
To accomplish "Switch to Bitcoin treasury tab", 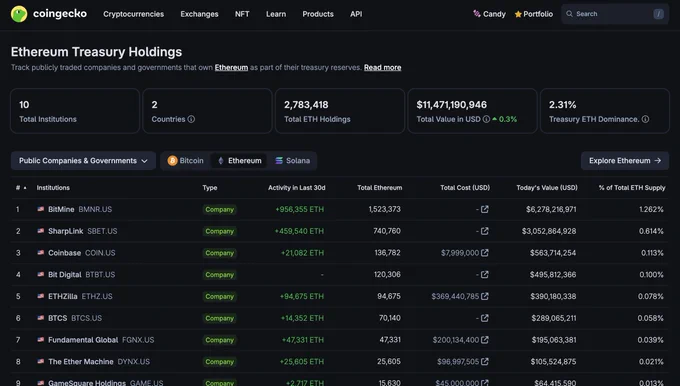I will (186, 160).
